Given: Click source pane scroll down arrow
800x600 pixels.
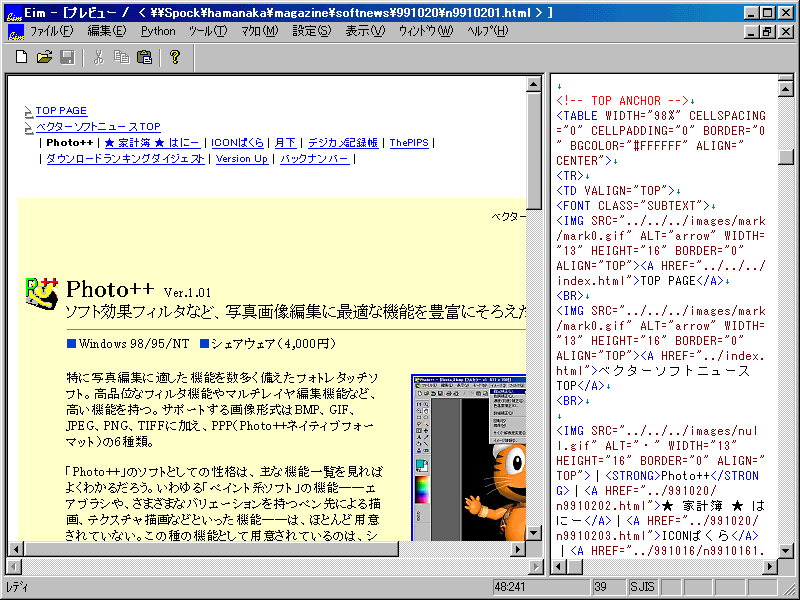Looking at the screenshot, I should pos(786,551).
